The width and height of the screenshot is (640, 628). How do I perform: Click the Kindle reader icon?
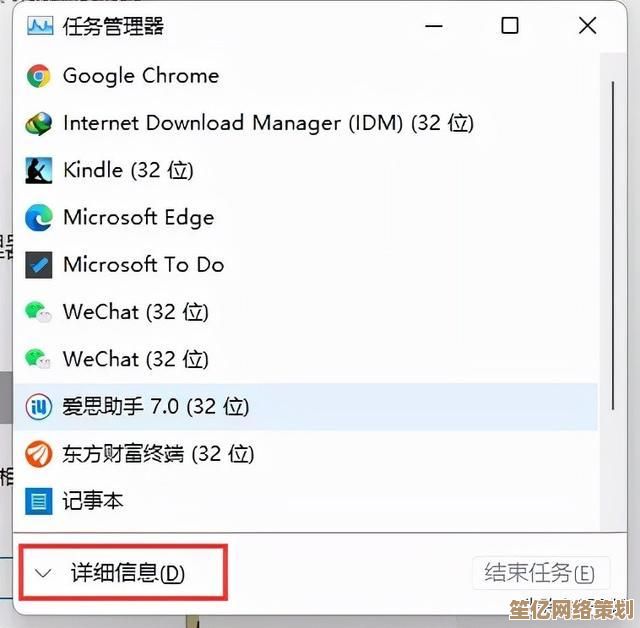coord(39,171)
